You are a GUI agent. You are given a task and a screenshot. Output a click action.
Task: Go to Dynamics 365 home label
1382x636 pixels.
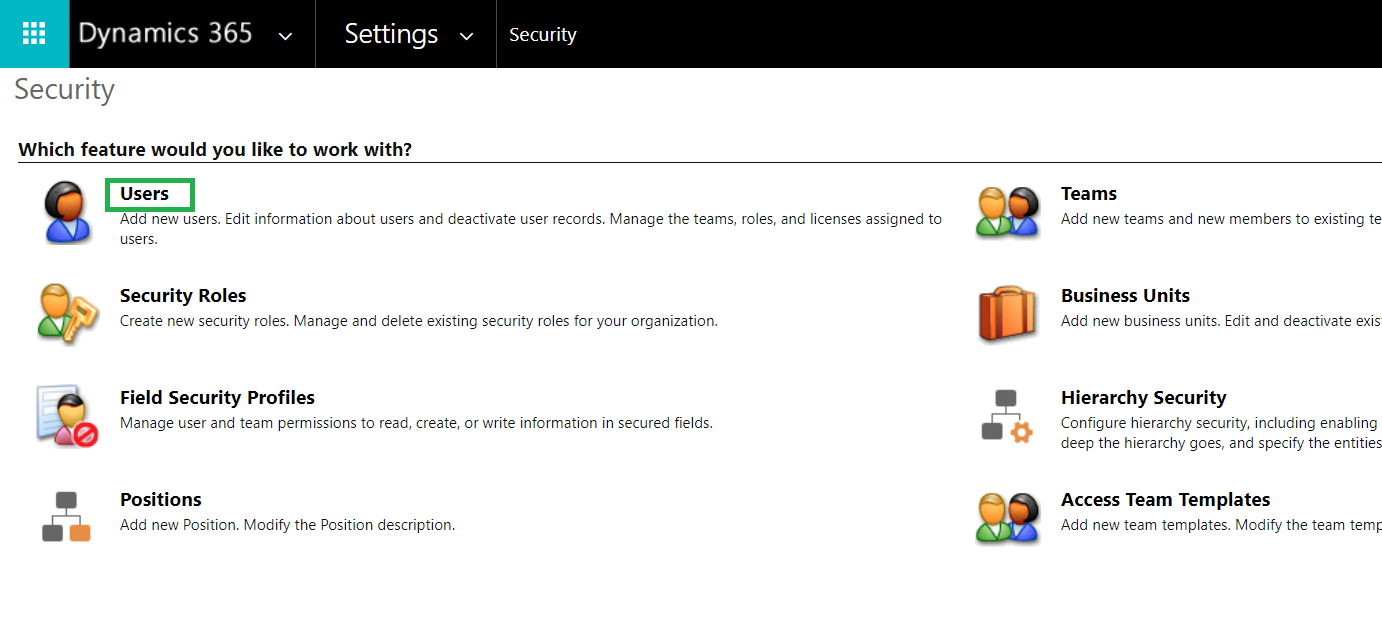[165, 33]
